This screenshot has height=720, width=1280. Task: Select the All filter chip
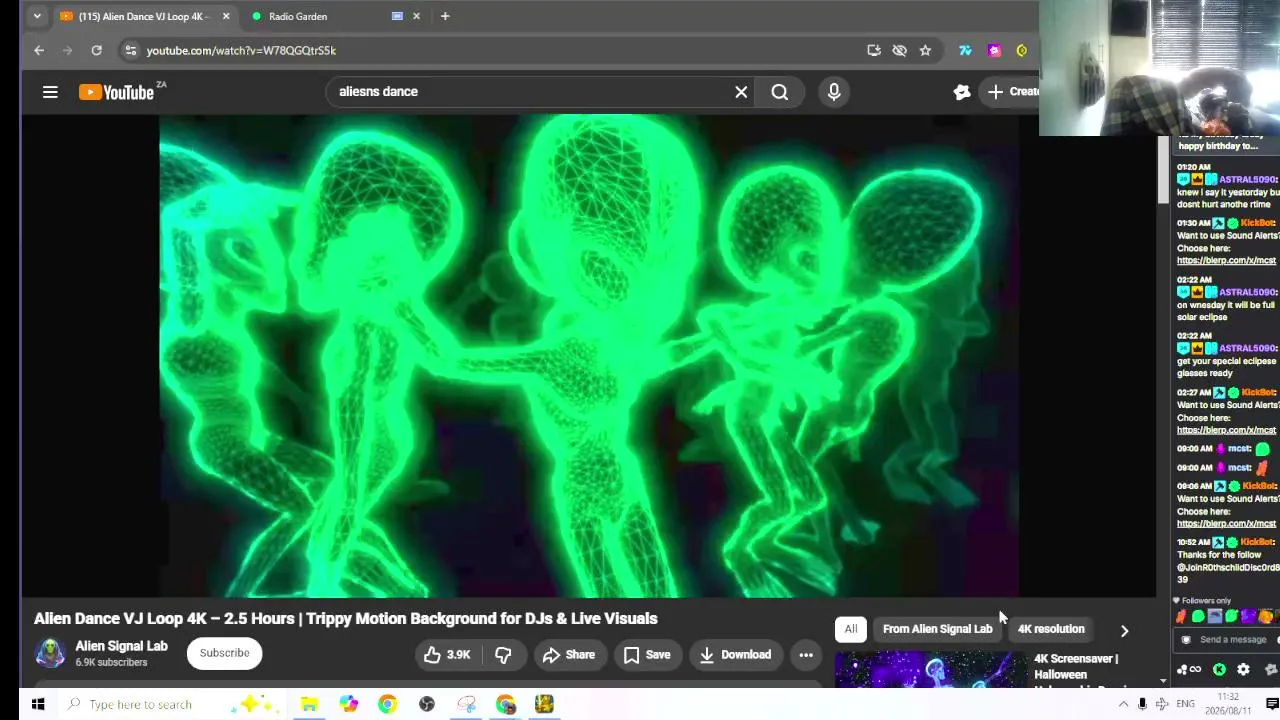851,629
